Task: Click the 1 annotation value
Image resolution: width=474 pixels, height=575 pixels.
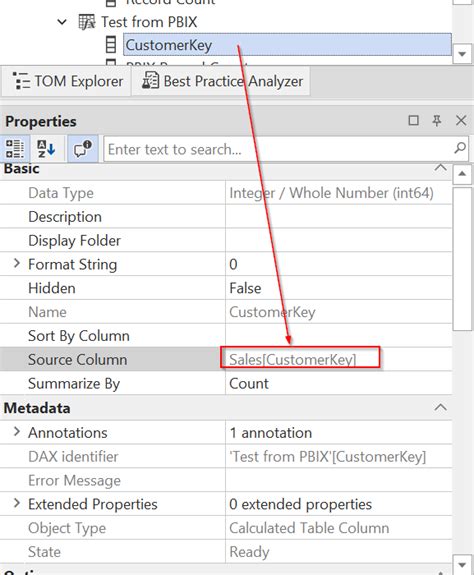Action: 271,433
